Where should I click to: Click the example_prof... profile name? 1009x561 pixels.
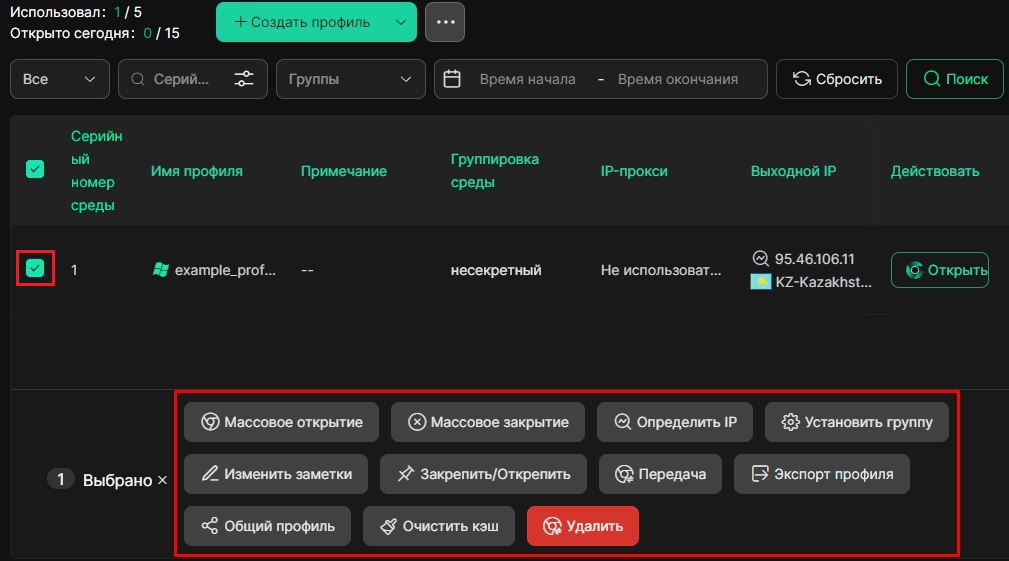[225, 270]
